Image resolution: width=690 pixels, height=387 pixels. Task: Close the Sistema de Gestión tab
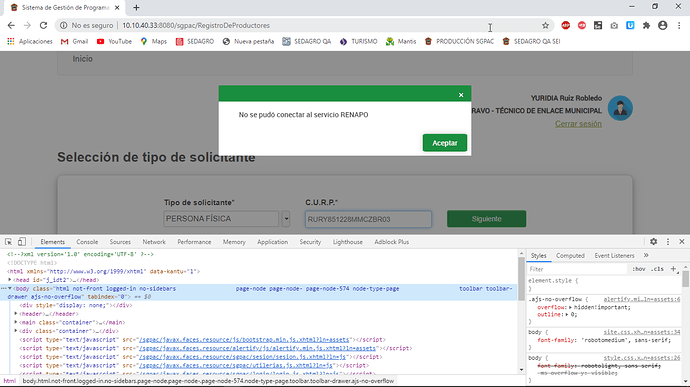(x=117, y=7)
